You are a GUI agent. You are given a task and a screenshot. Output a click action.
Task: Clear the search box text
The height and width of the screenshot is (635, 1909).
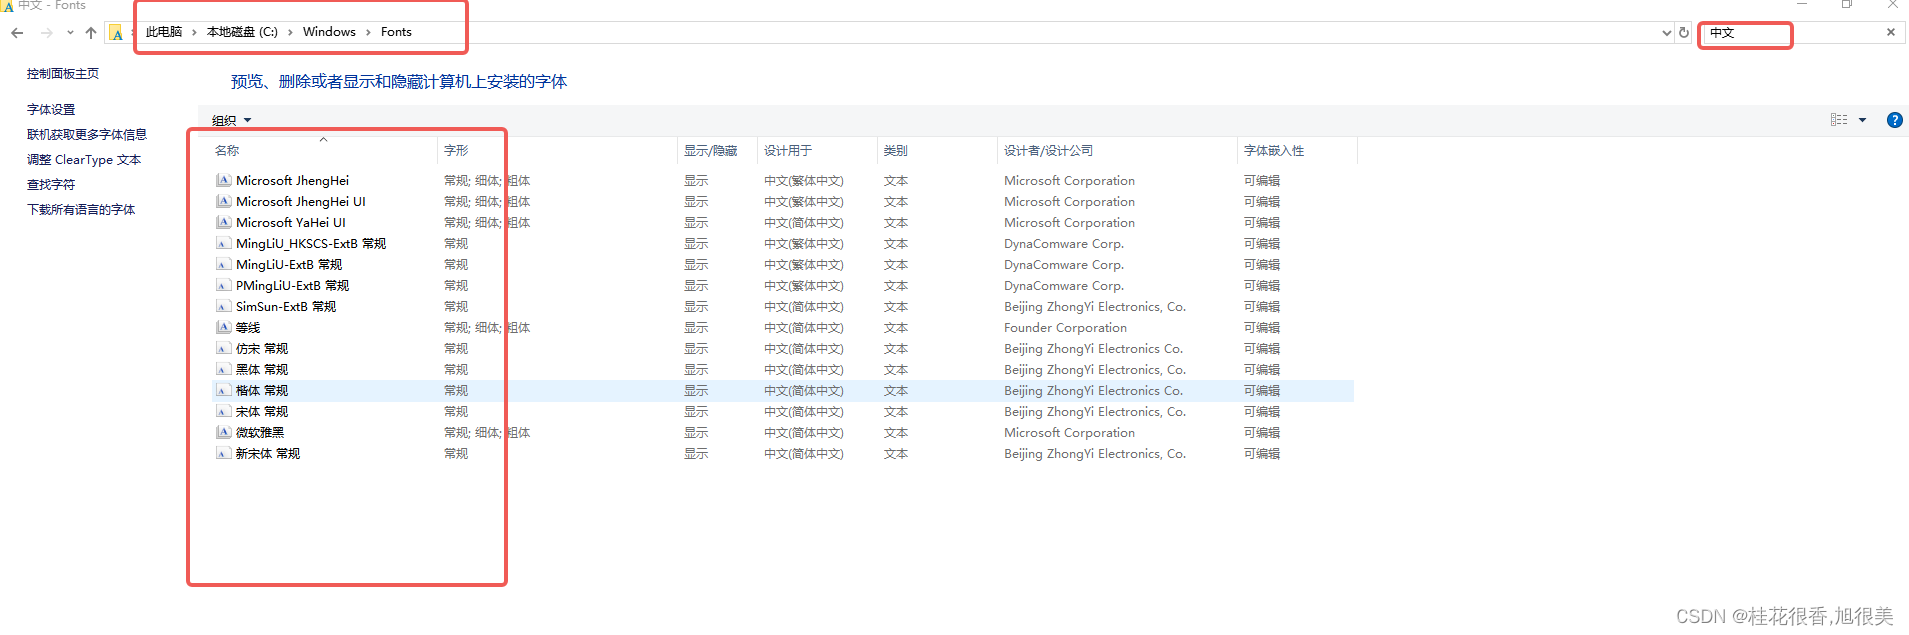coord(1891,32)
